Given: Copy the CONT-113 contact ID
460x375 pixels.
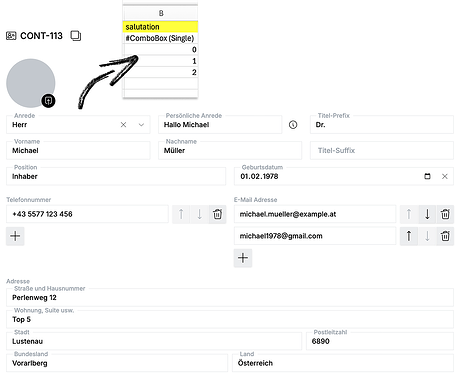Looking at the screenshot, I should coord(76,36).
